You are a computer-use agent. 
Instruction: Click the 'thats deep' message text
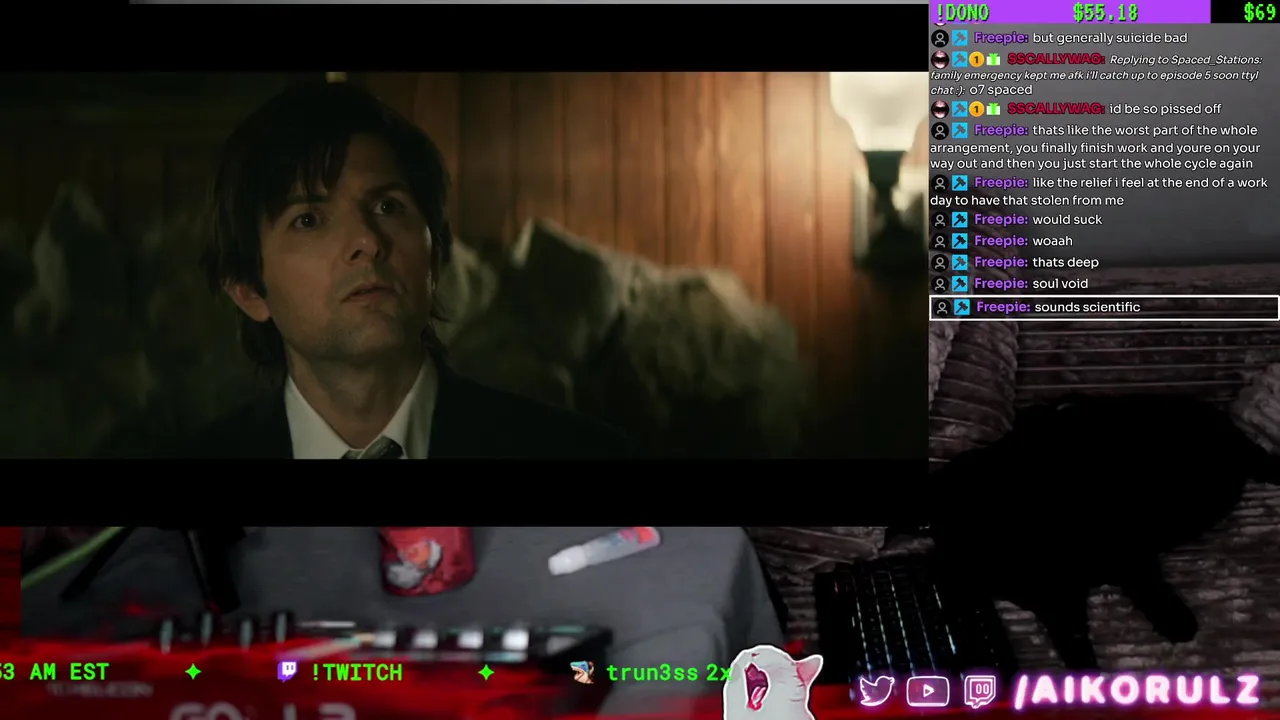[1065, 262]
